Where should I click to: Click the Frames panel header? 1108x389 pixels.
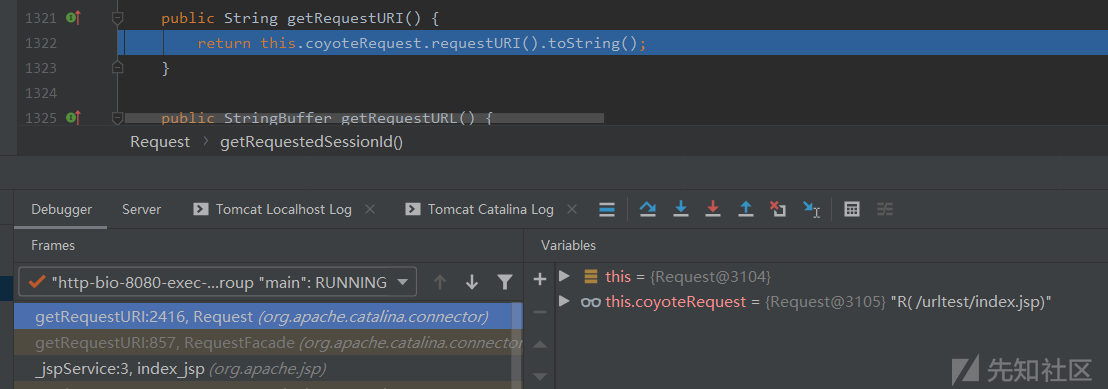pos(53,245)
